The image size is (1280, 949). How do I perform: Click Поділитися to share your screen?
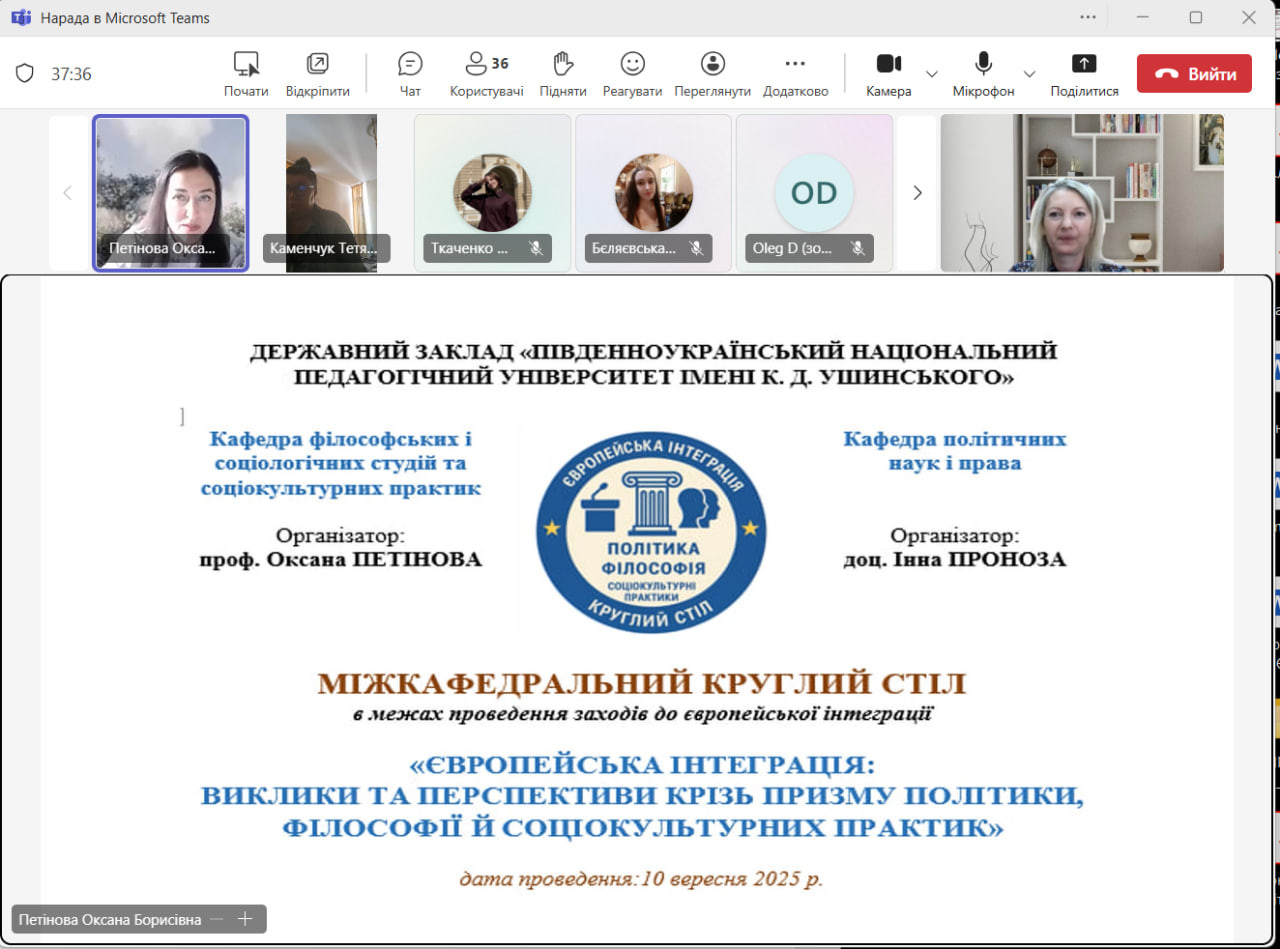(1084, 74)
